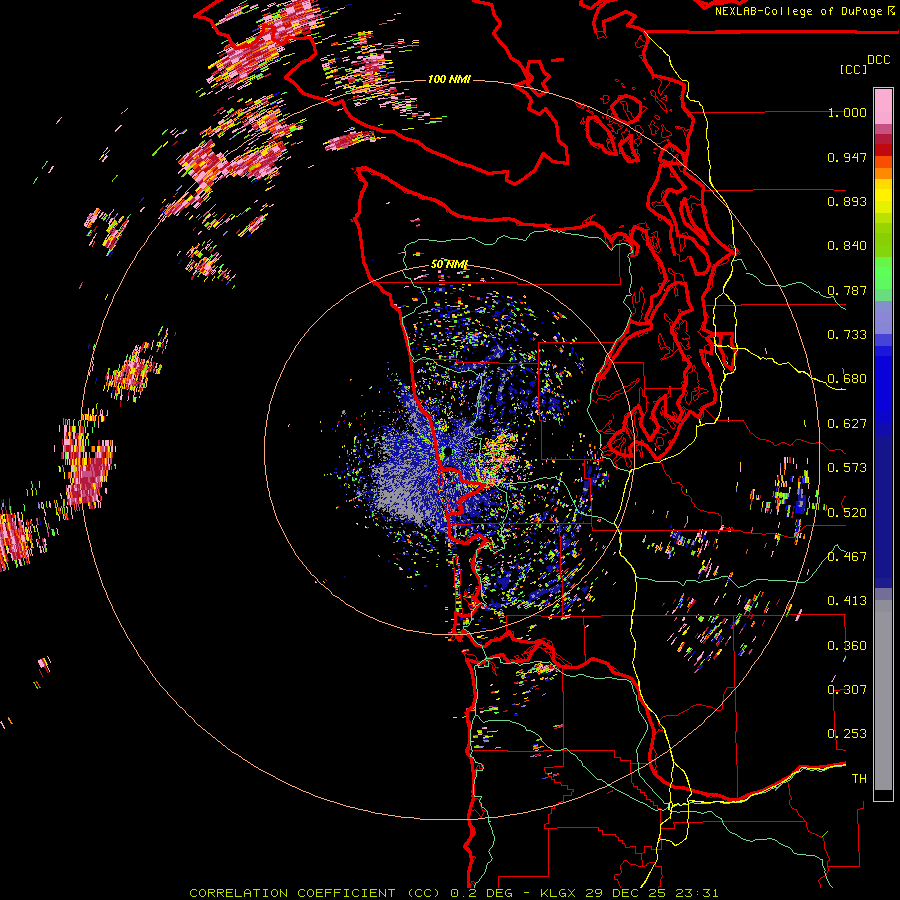Pick the gray segment near 0.307

click(883, 695)
